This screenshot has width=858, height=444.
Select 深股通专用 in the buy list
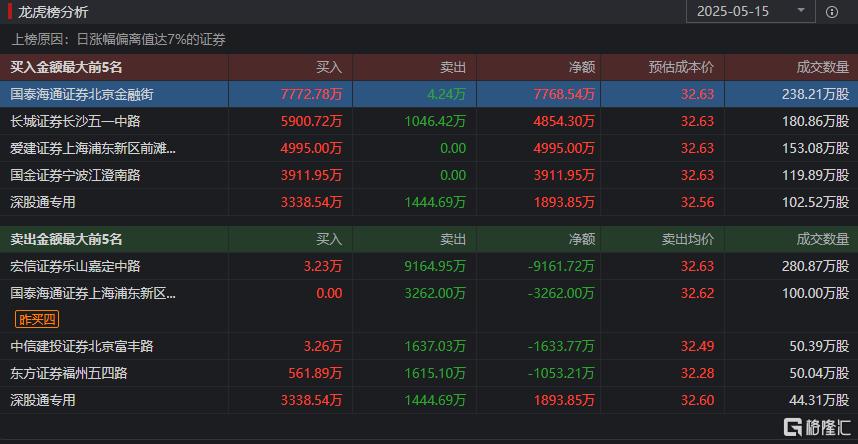(x=43, y=202)
